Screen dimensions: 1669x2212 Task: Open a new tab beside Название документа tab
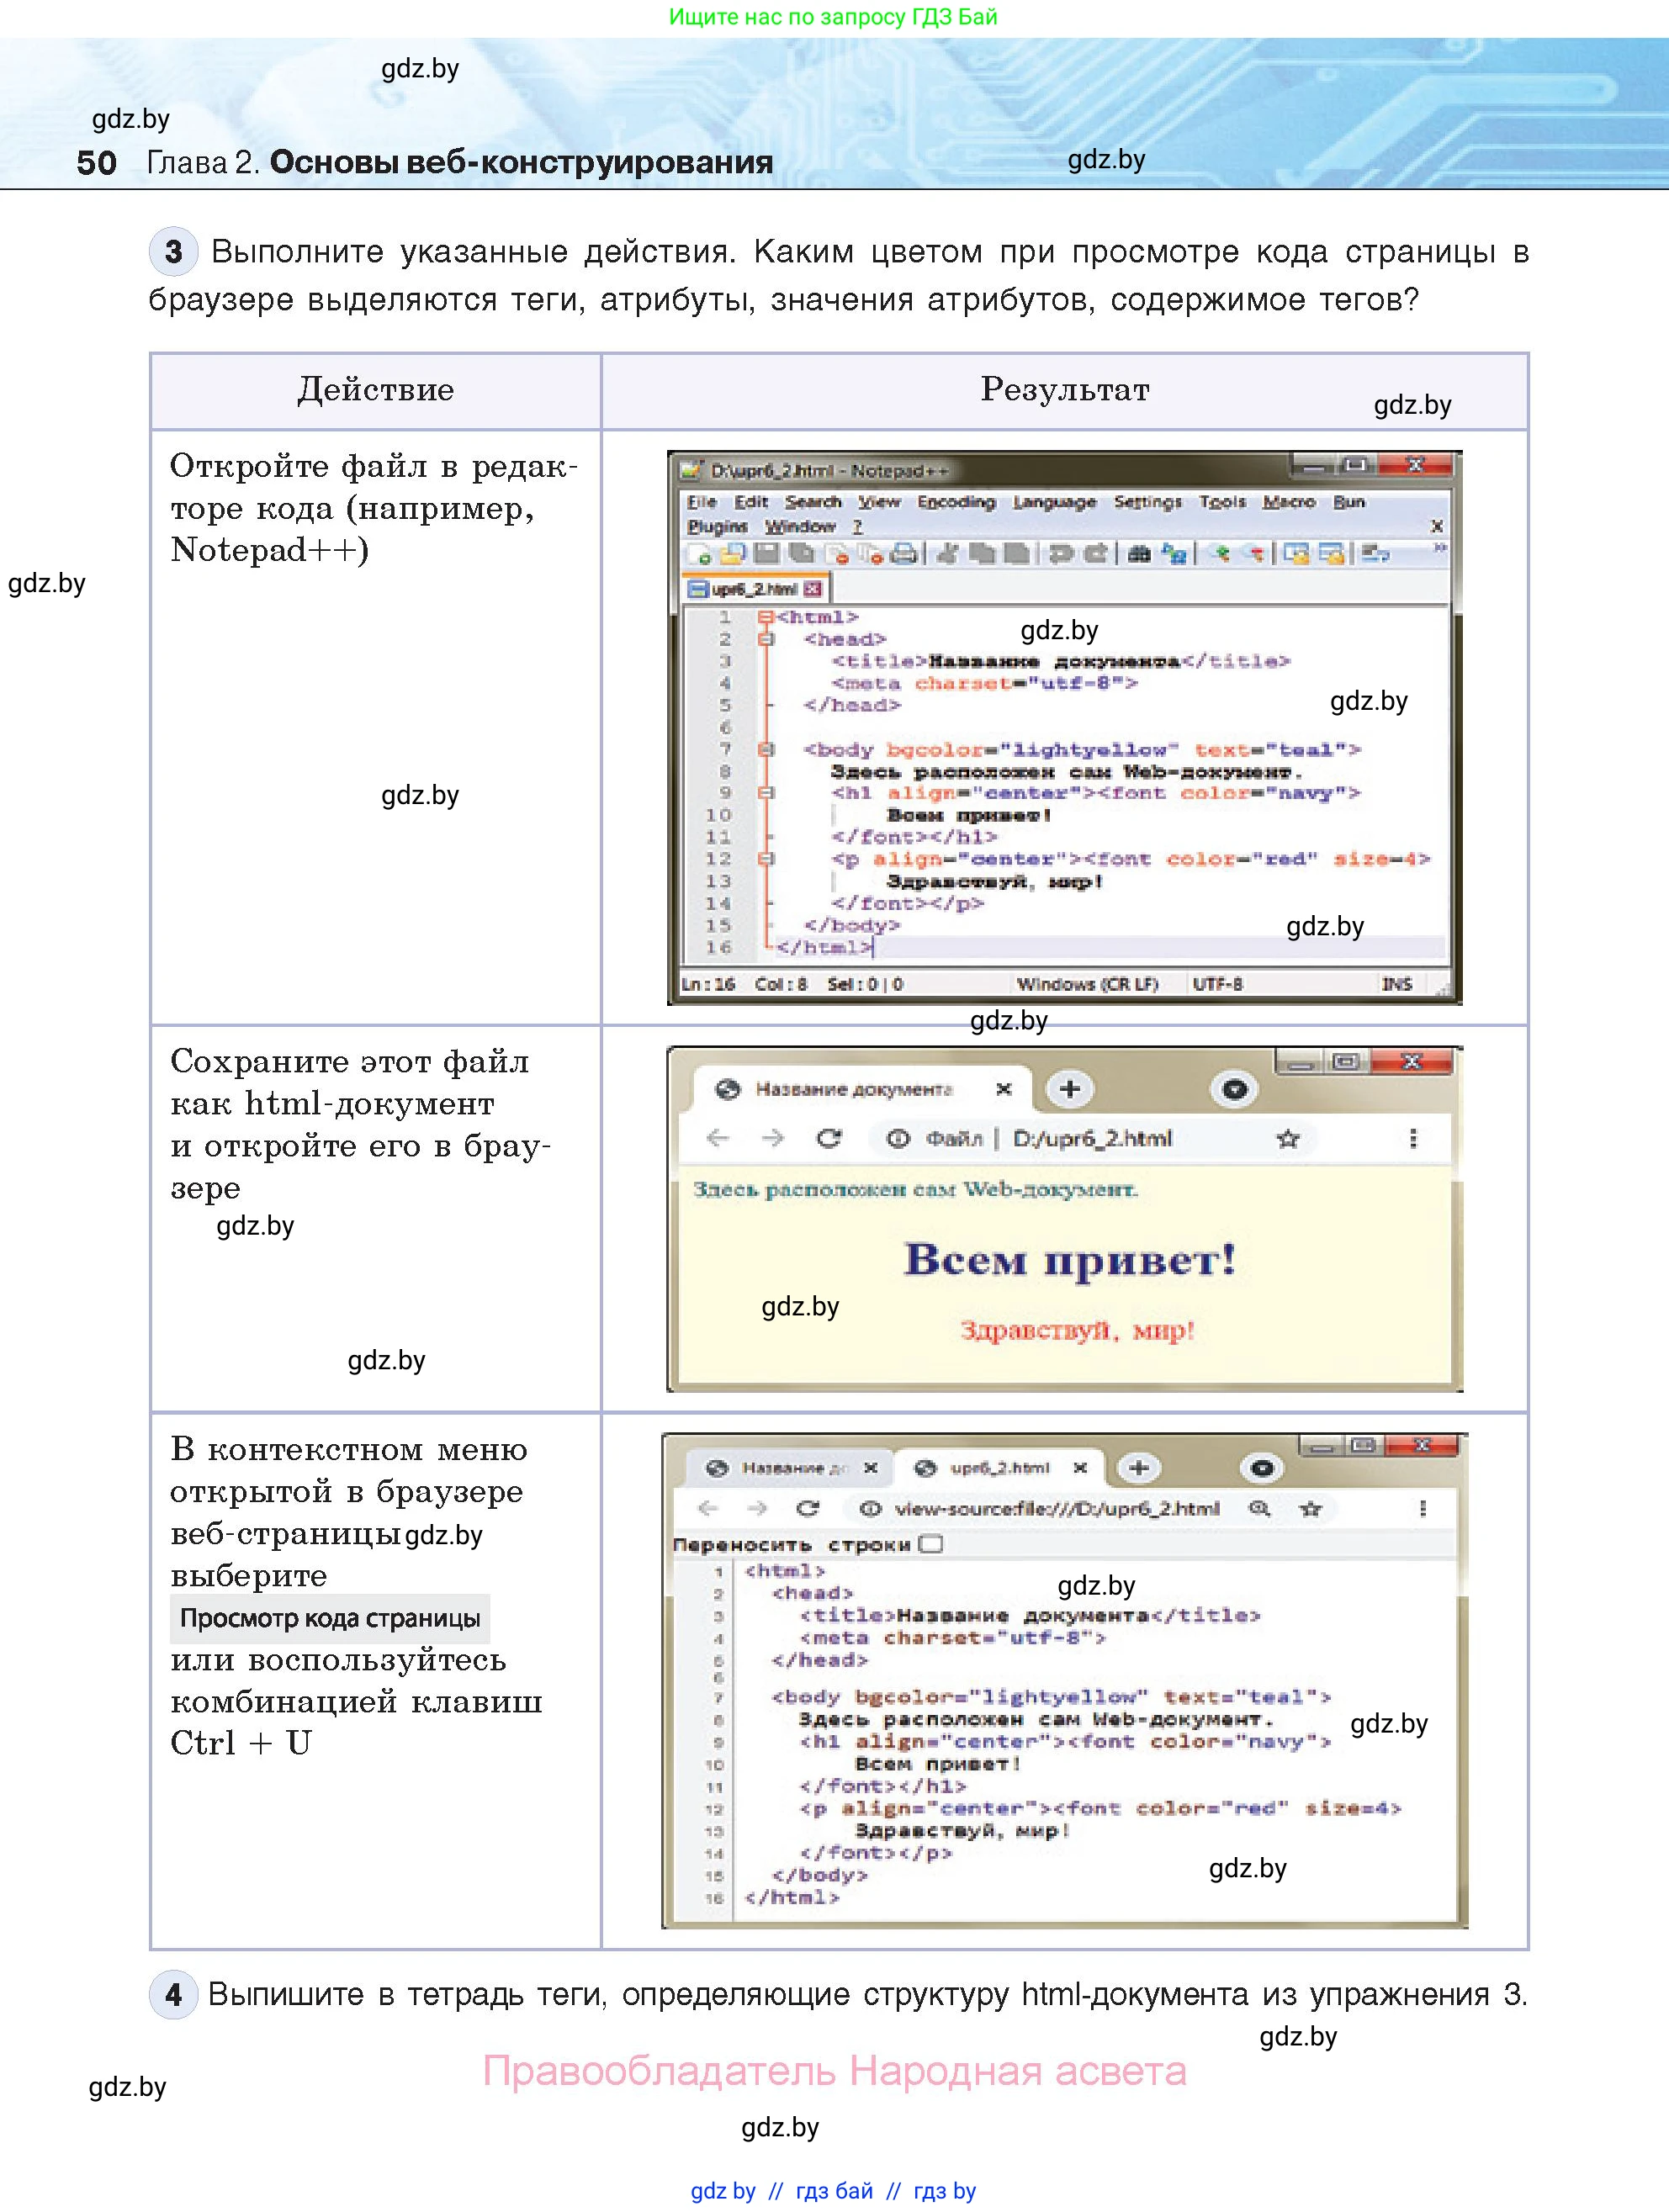pyautogui.click(x=1070, y=1089)
